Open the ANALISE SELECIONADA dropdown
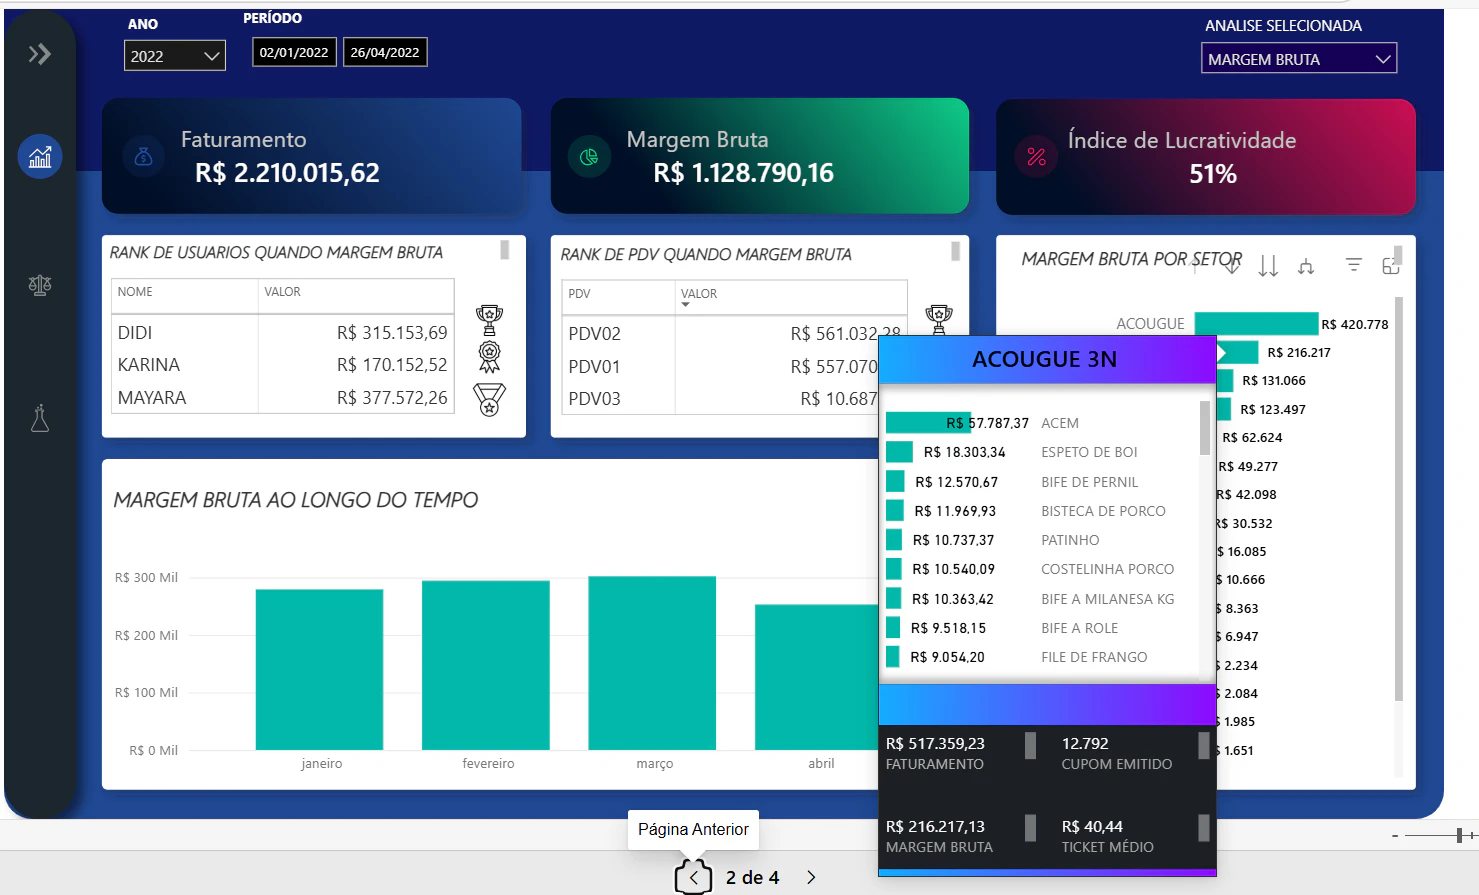Screen dimensions: 1479x895 (1299, 59)
